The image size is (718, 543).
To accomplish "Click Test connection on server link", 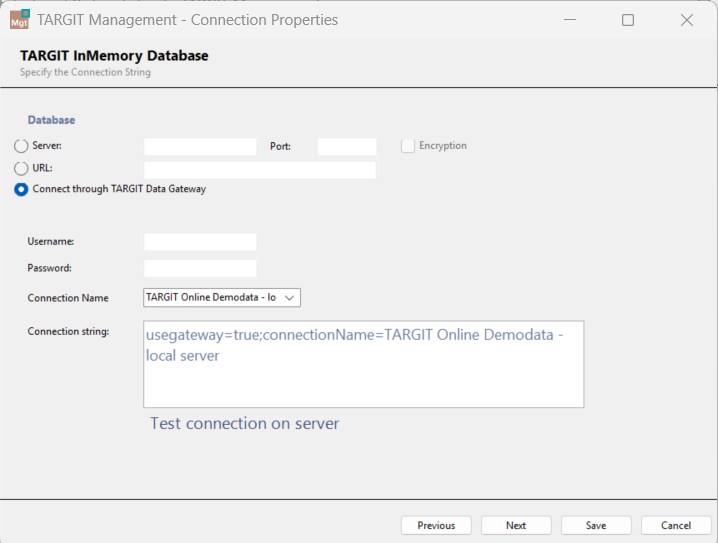I will [245, 424].
